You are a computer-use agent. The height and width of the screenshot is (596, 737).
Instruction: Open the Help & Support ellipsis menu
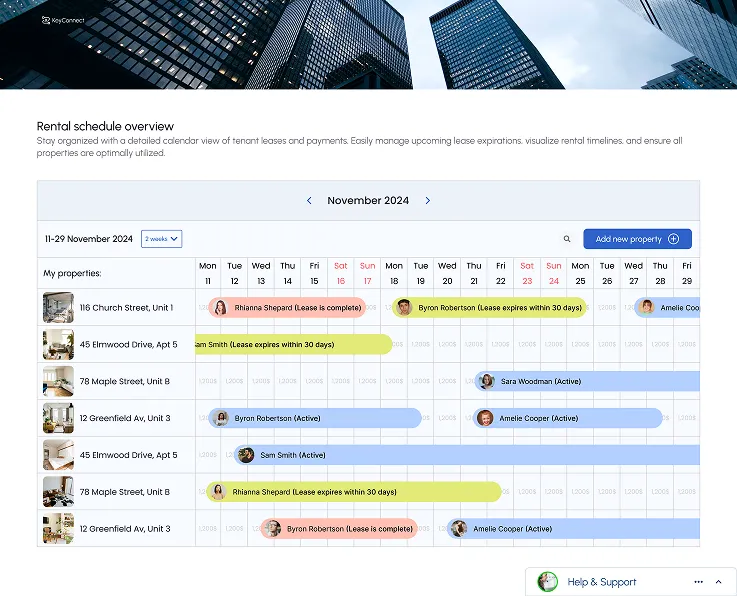tap(698, 582)
